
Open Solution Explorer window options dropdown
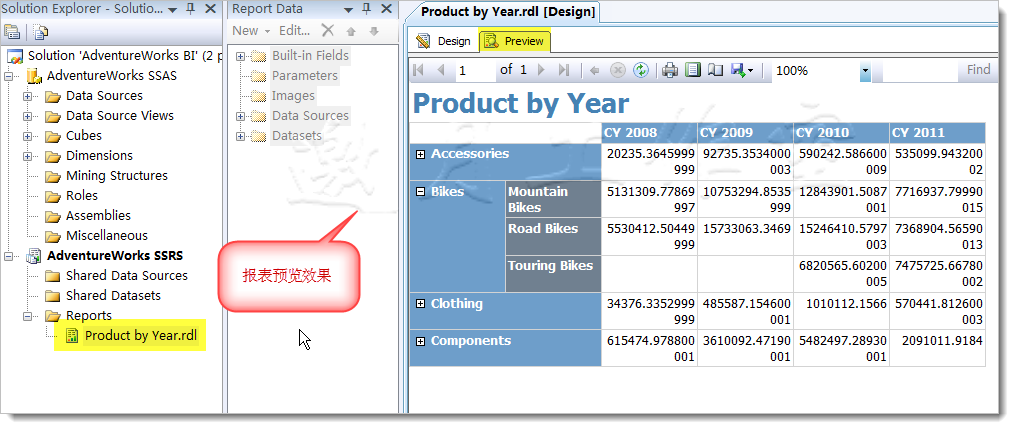173,10
